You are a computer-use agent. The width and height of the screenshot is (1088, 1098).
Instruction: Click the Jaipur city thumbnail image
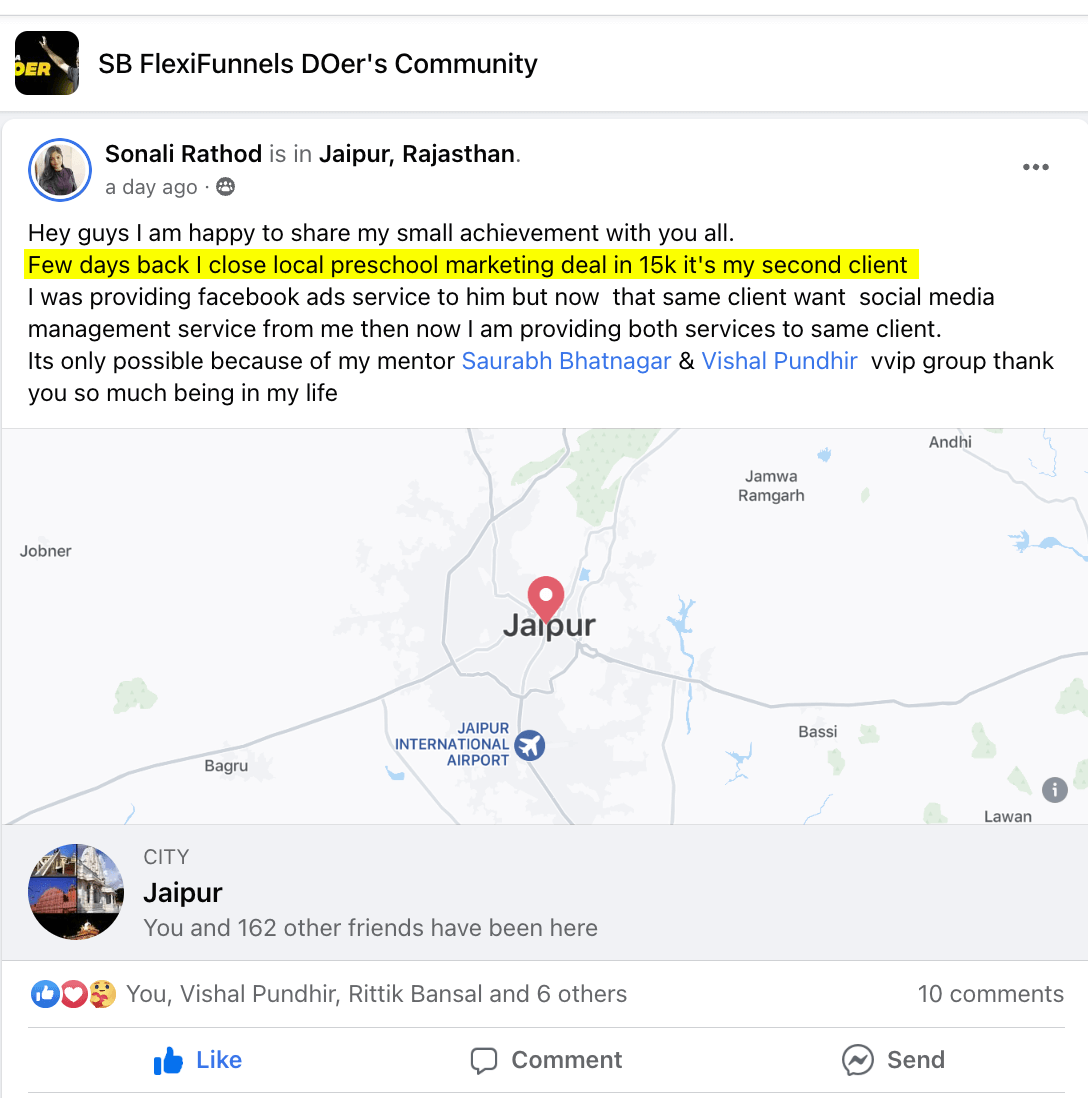76,891
